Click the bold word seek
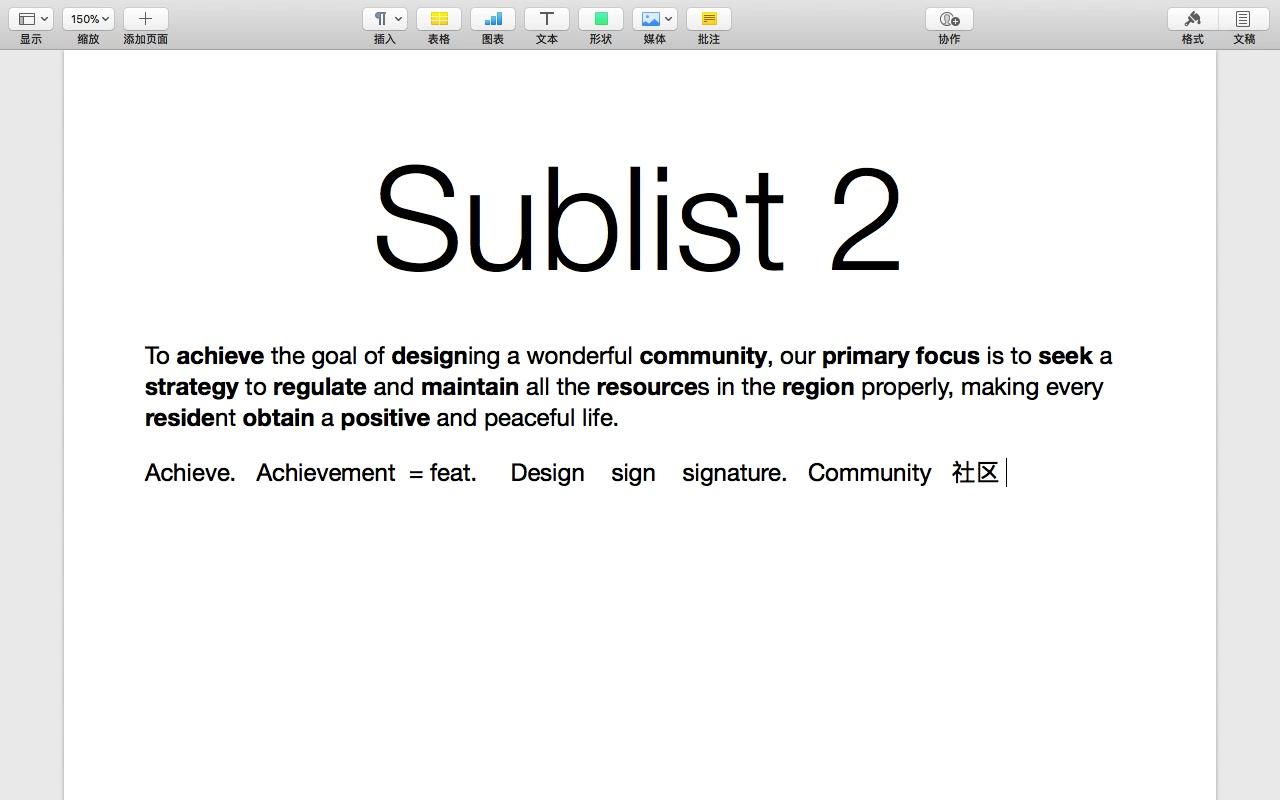 point(1065,356)
